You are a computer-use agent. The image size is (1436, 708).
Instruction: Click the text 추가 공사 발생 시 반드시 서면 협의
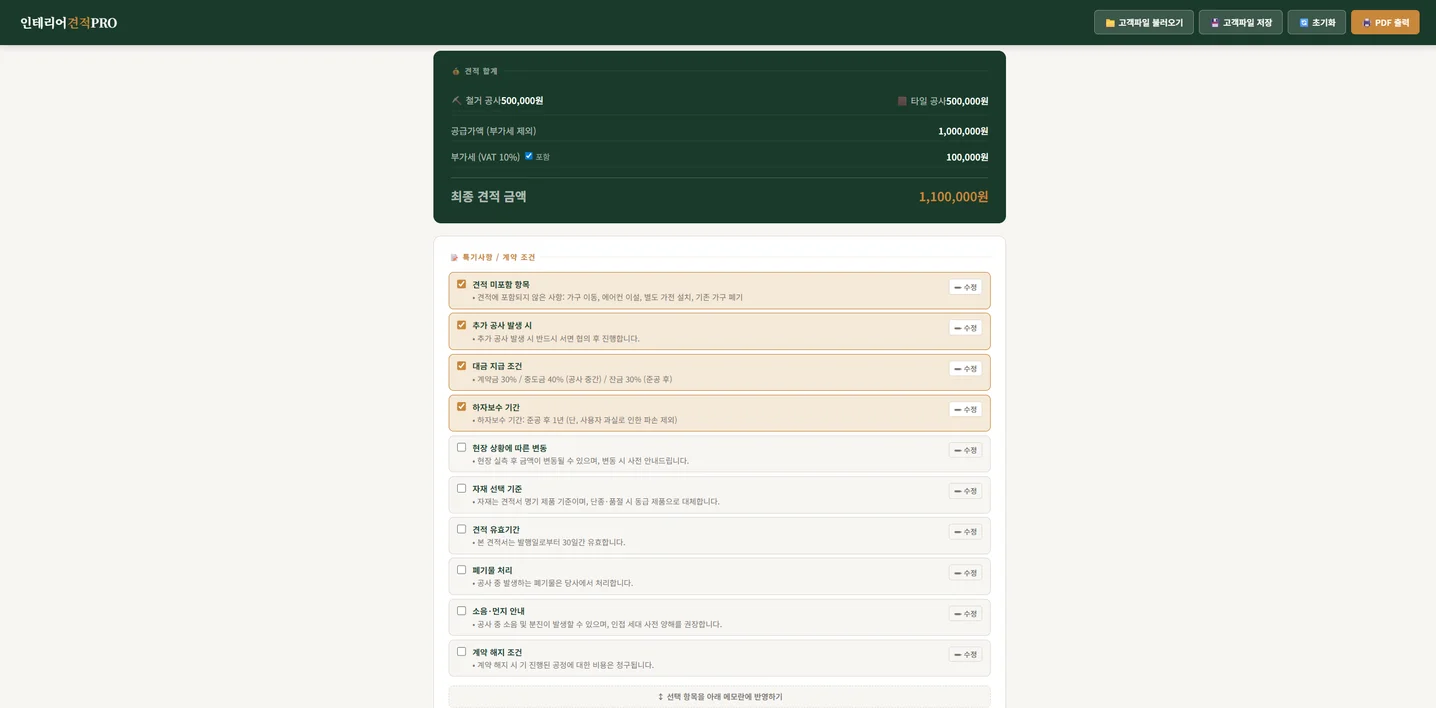coord(556,339)
